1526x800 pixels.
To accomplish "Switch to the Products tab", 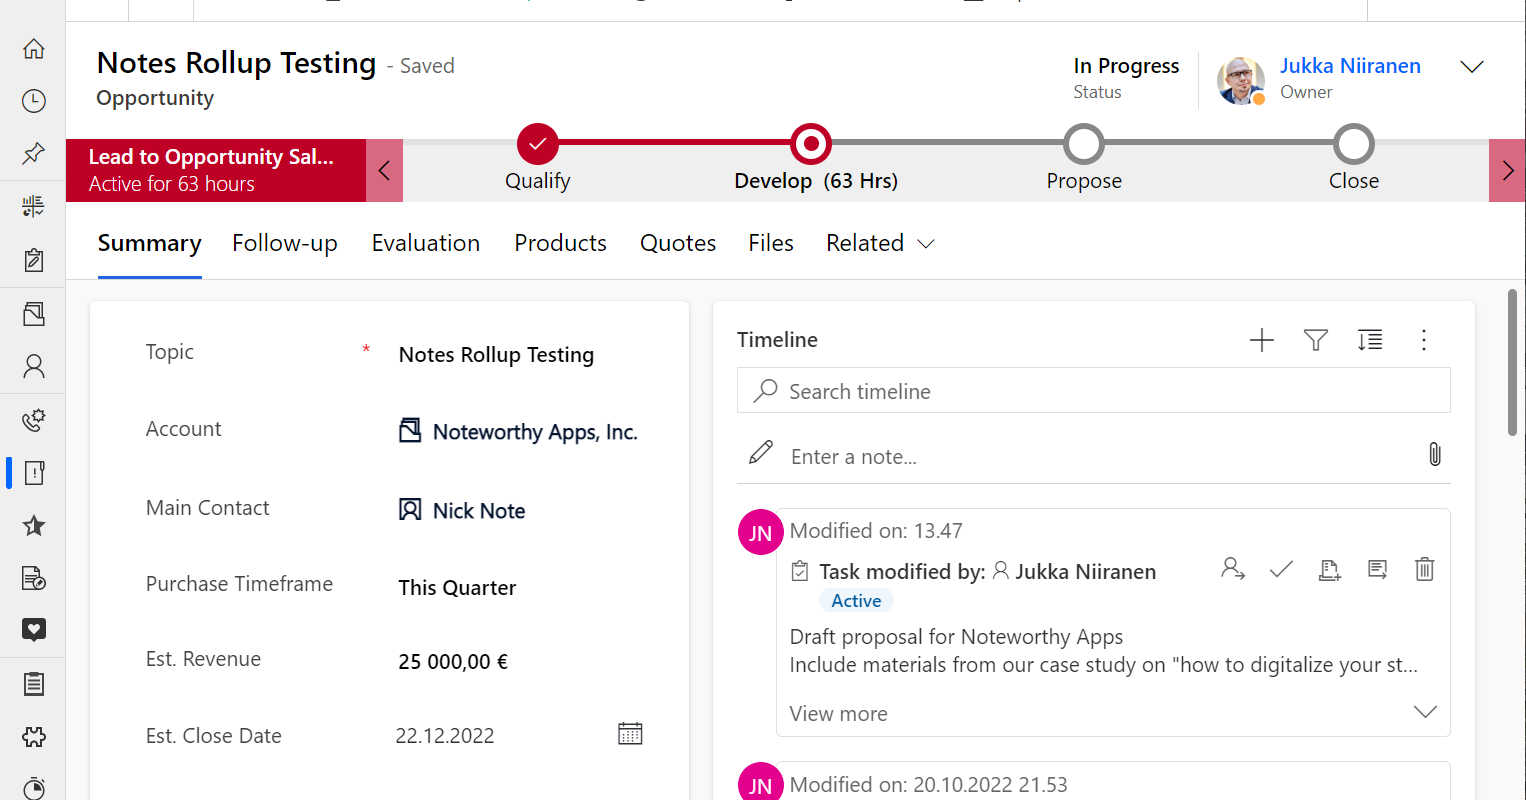I will pos(560,243).
